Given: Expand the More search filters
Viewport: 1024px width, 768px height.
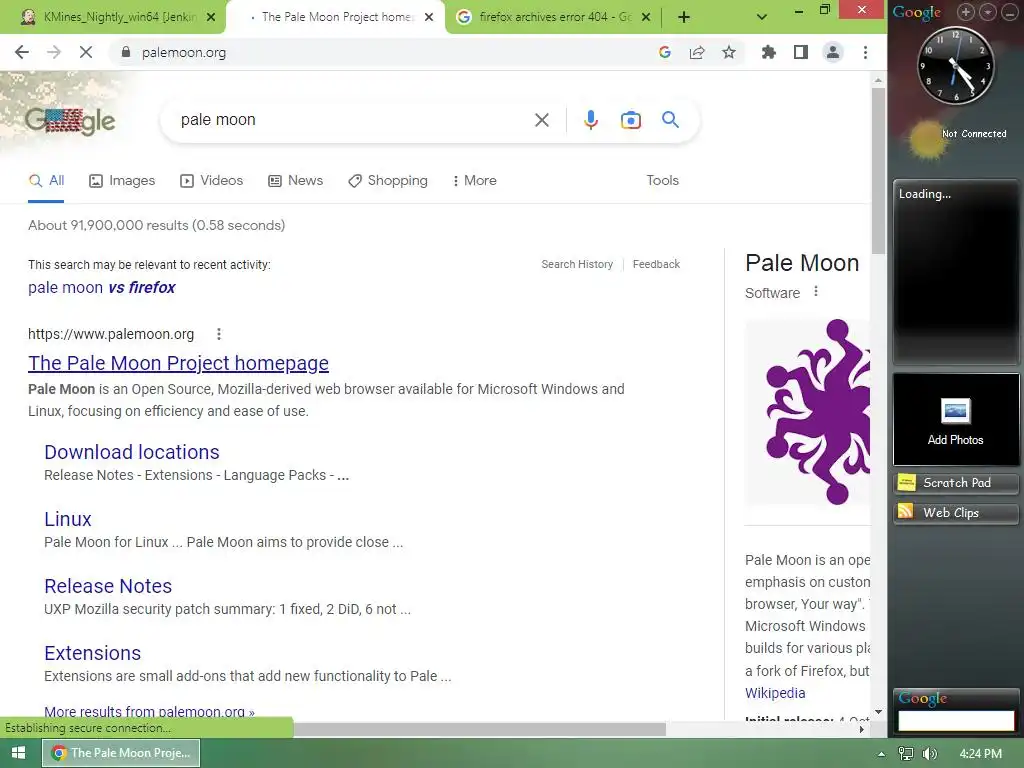Looking at the screenshot, I should click(475, 180).
